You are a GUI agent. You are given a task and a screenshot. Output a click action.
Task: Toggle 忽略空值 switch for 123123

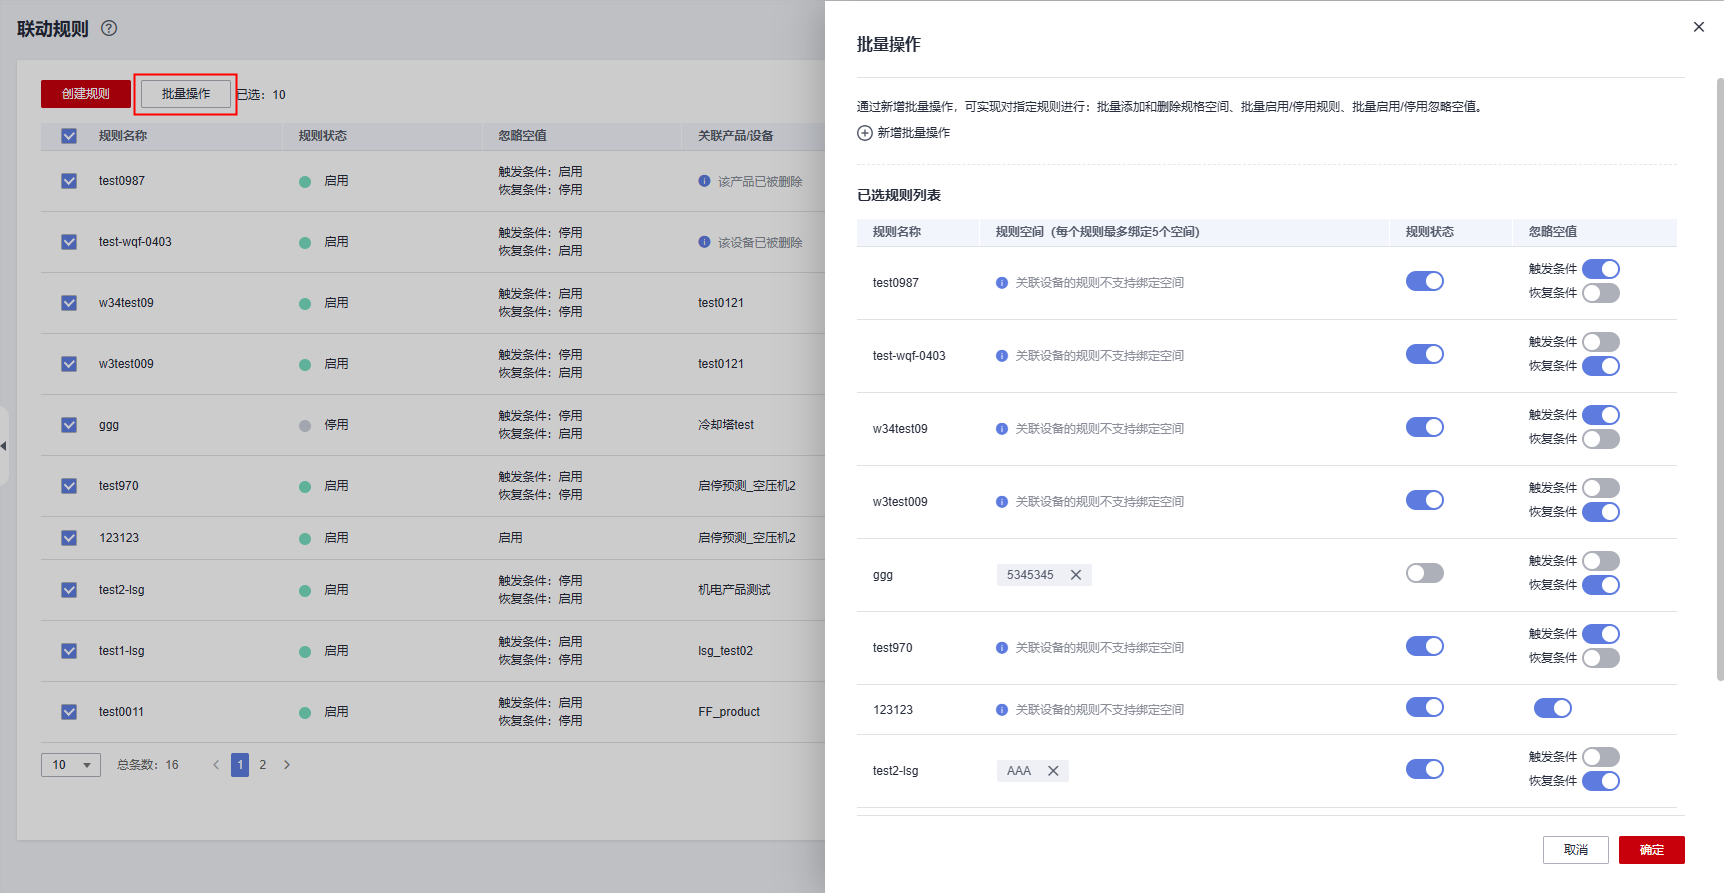pyautogui.click(x=1552, y=708)
